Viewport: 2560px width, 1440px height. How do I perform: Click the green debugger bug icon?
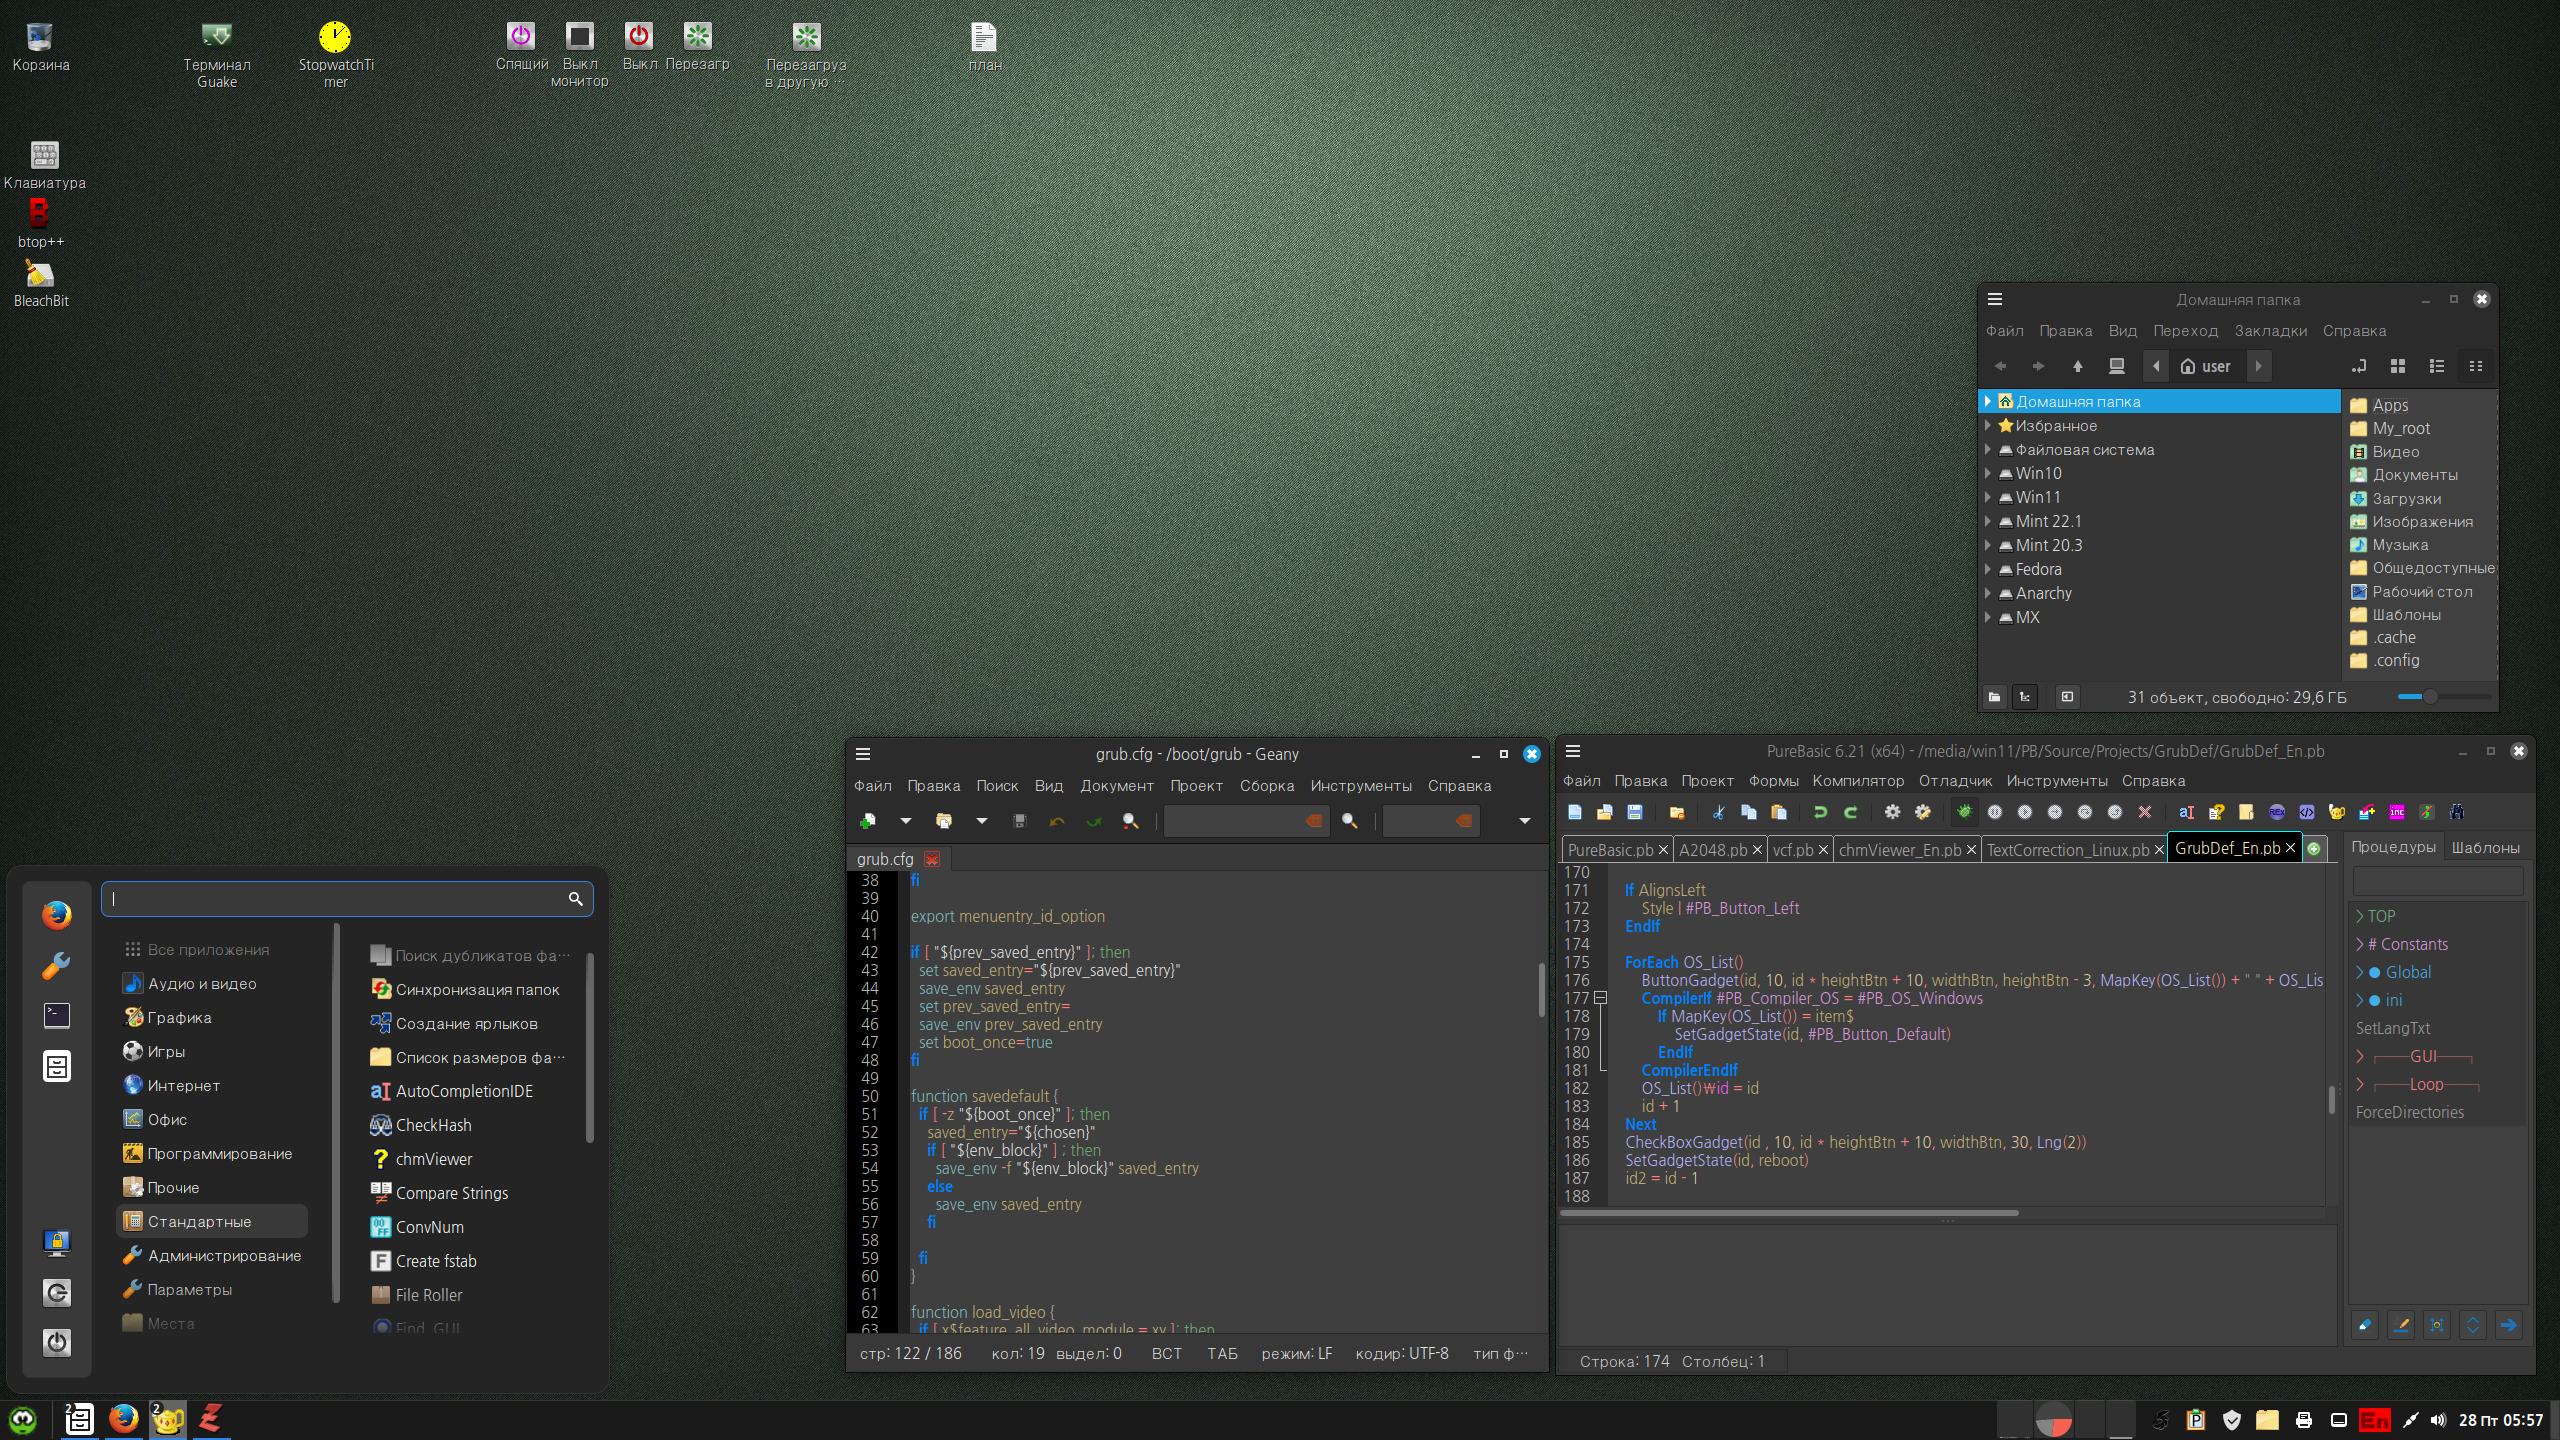pos(1964,812)
